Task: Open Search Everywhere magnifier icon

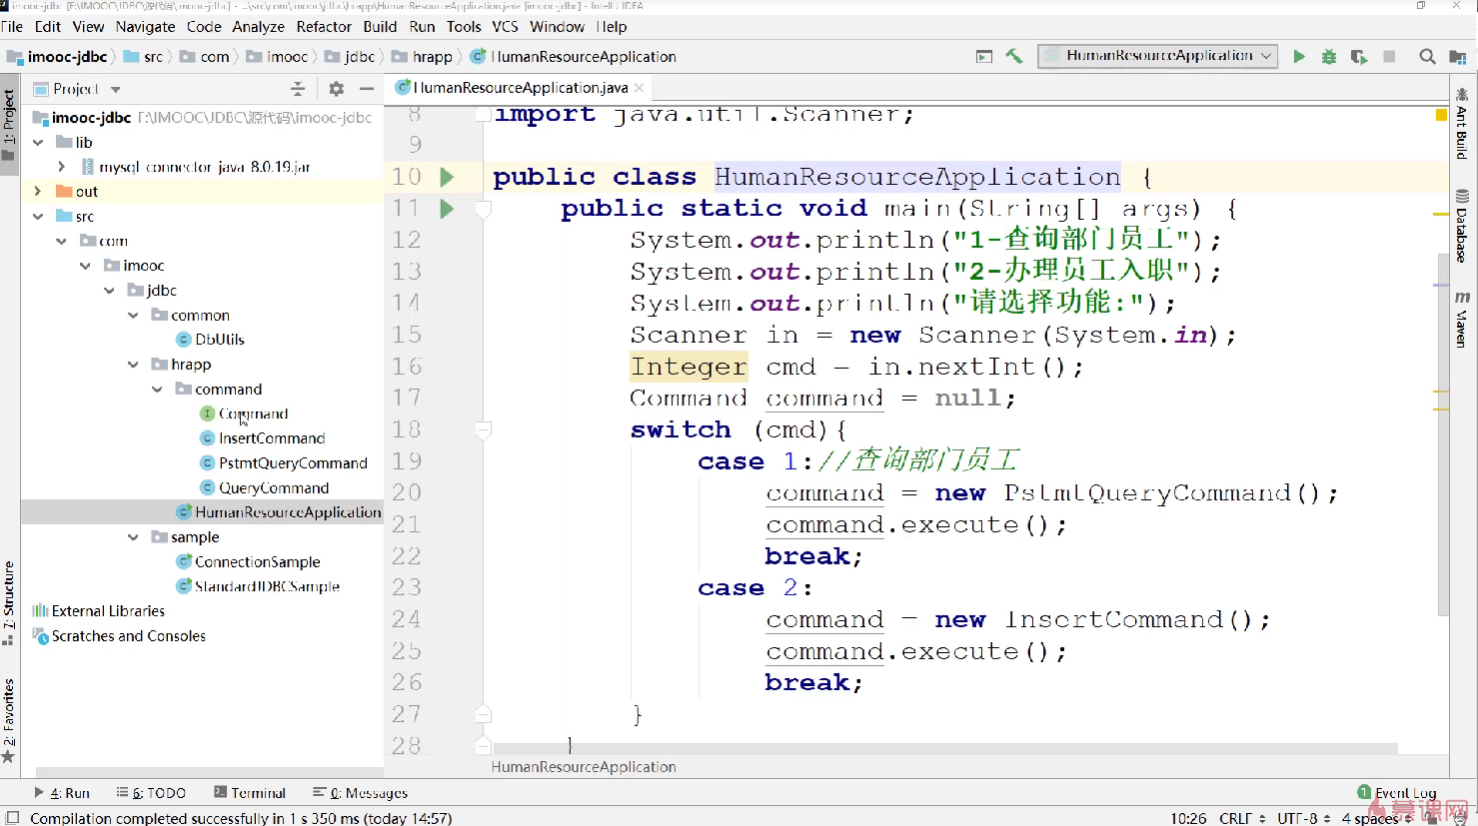Action: (x=1427, y=57)
